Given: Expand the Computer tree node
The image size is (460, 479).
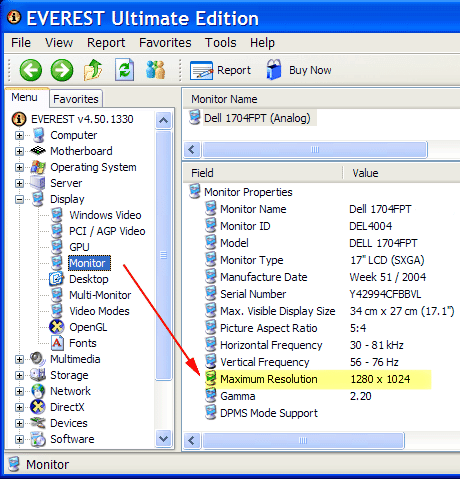Looking at the screenshot, I should click(x=19, y=135).
